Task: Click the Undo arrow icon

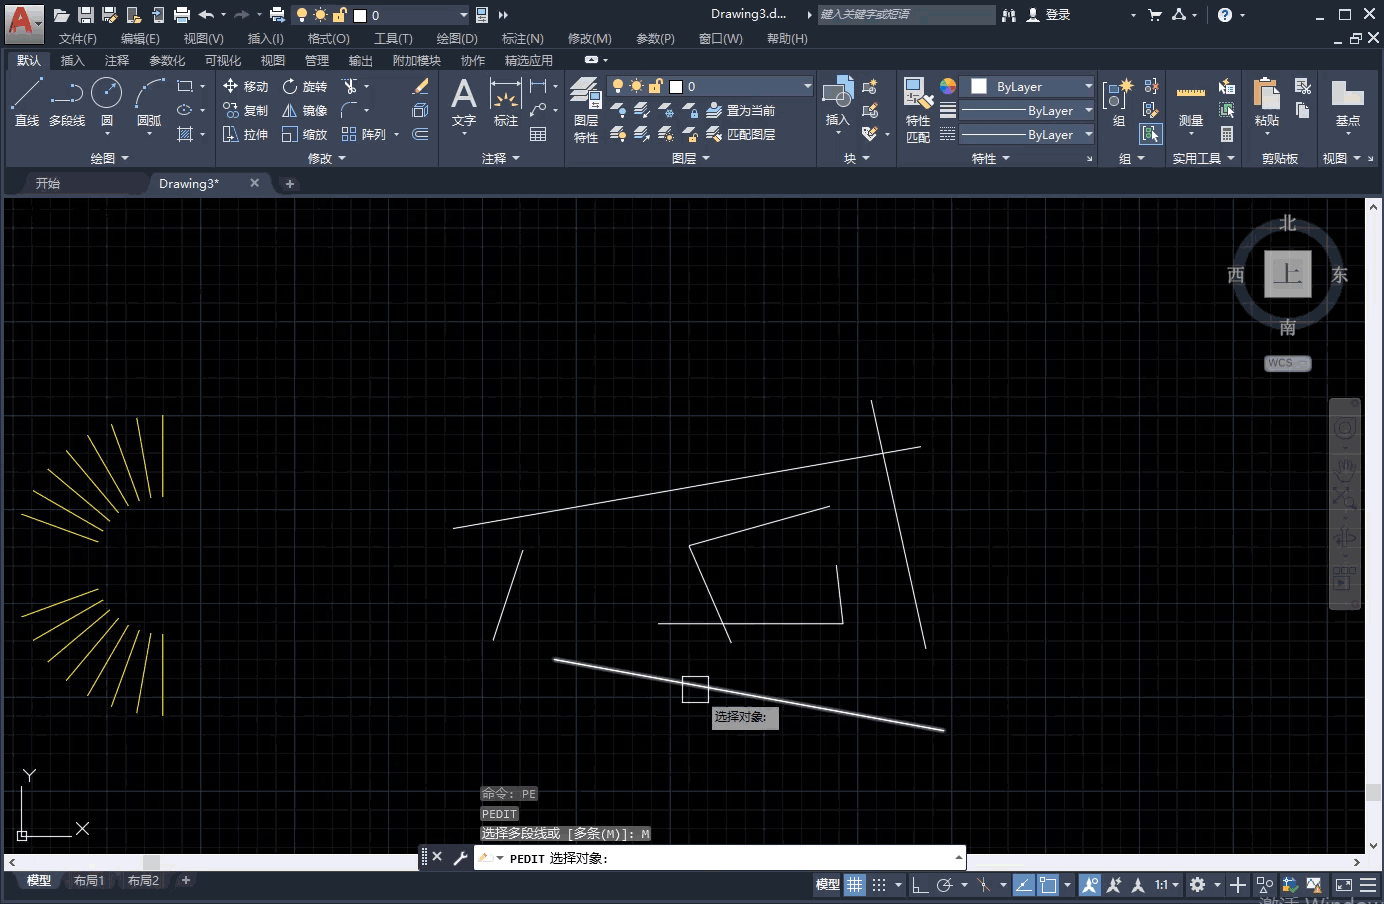Action: [206, 14]
